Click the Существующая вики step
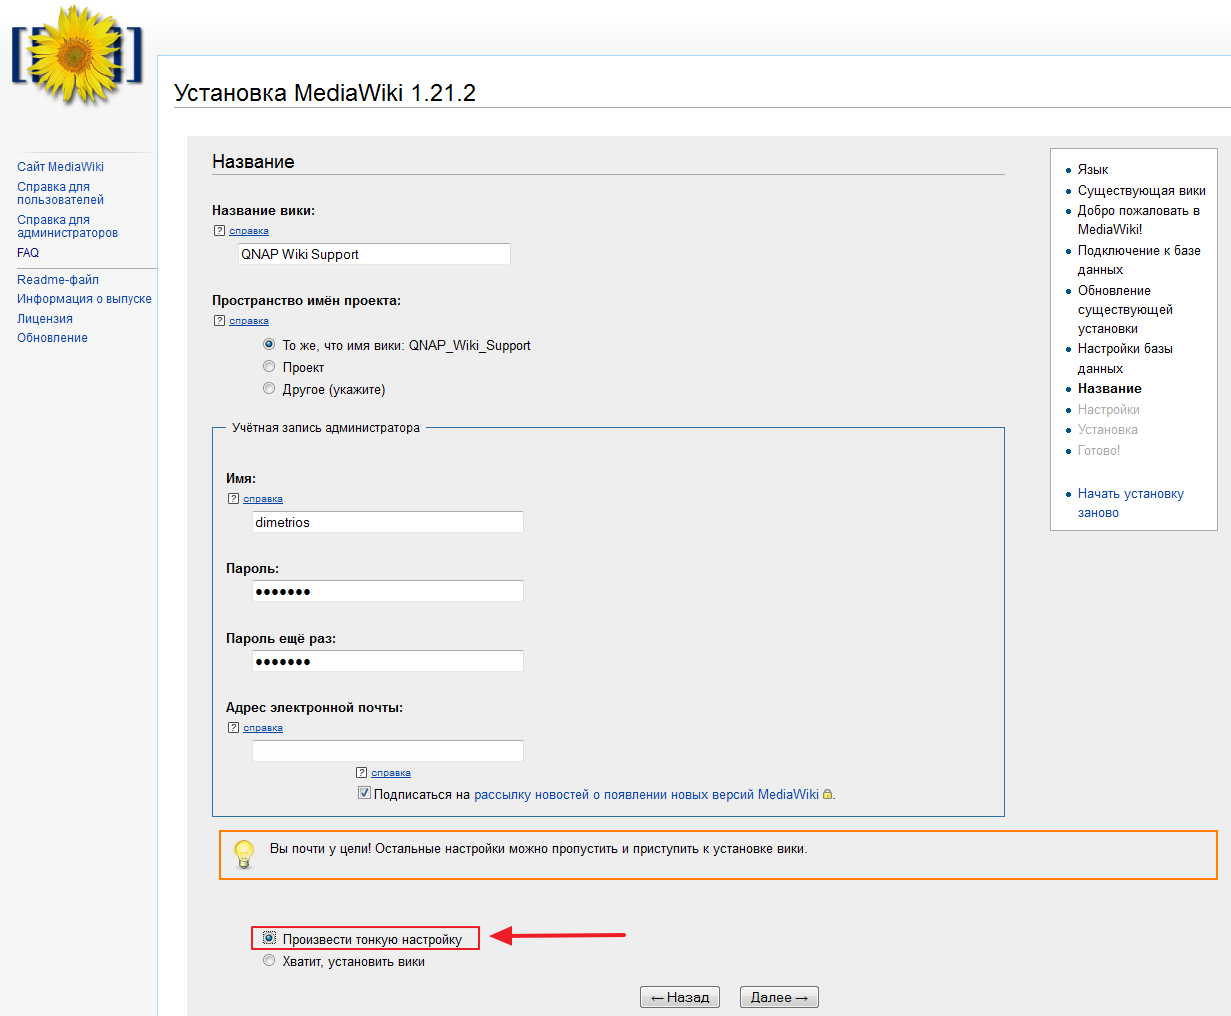This screenshot has width=1231, height=1016. tap(1142, 191)
